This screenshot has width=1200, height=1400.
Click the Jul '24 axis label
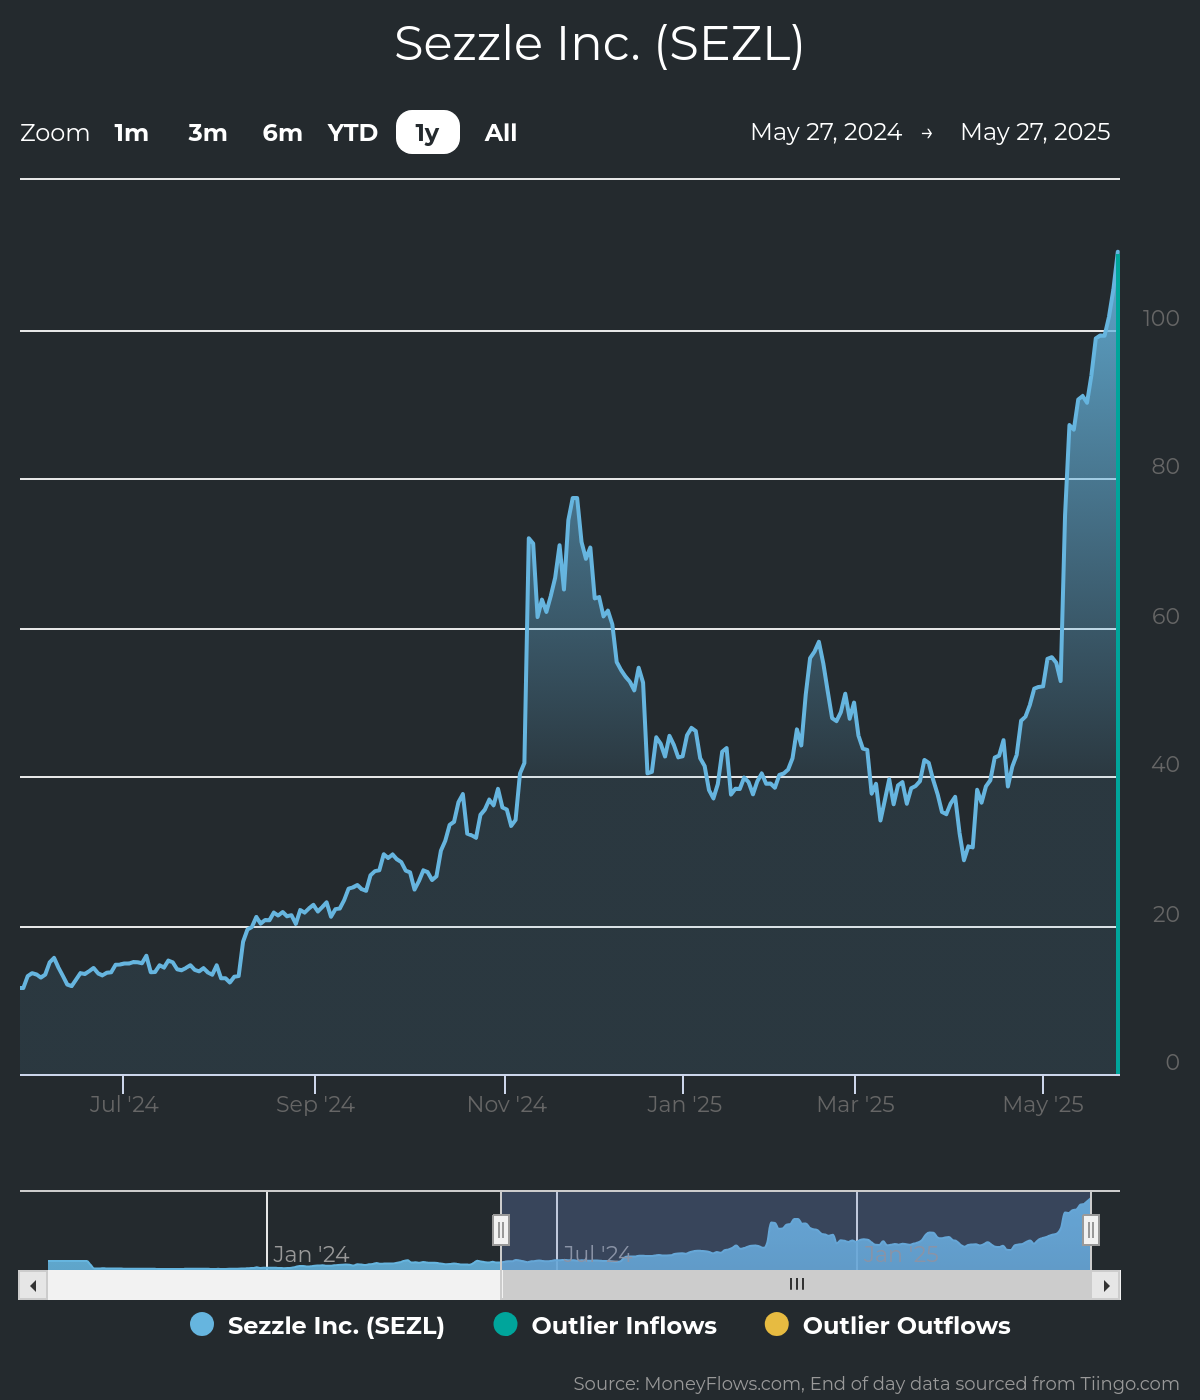coord(124,1104)
